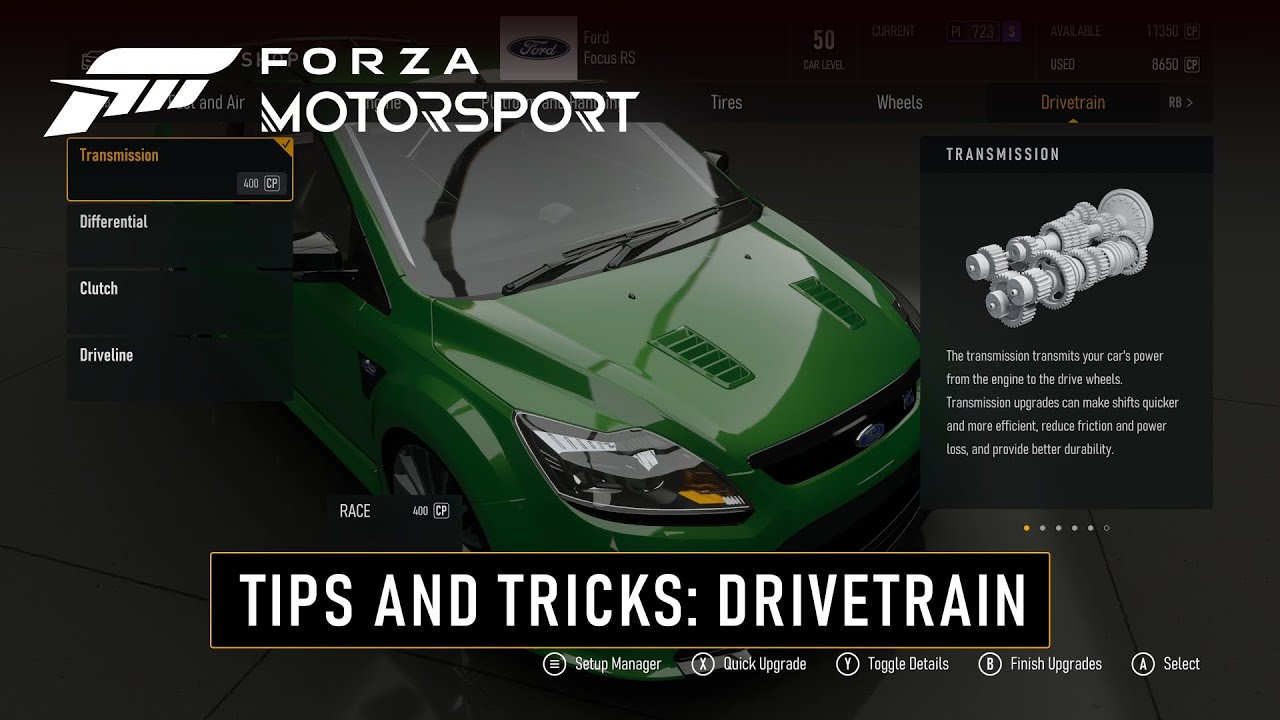Screen dimensions: 1280x720
Task: Click the CP icon on Transmission row
Action: click(272, 184)
